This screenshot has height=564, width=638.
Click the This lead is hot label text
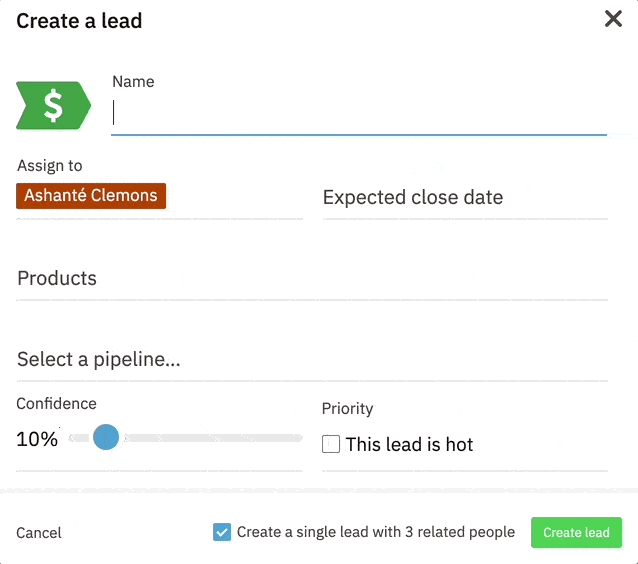pyautogui.click(x=409, y=444)
